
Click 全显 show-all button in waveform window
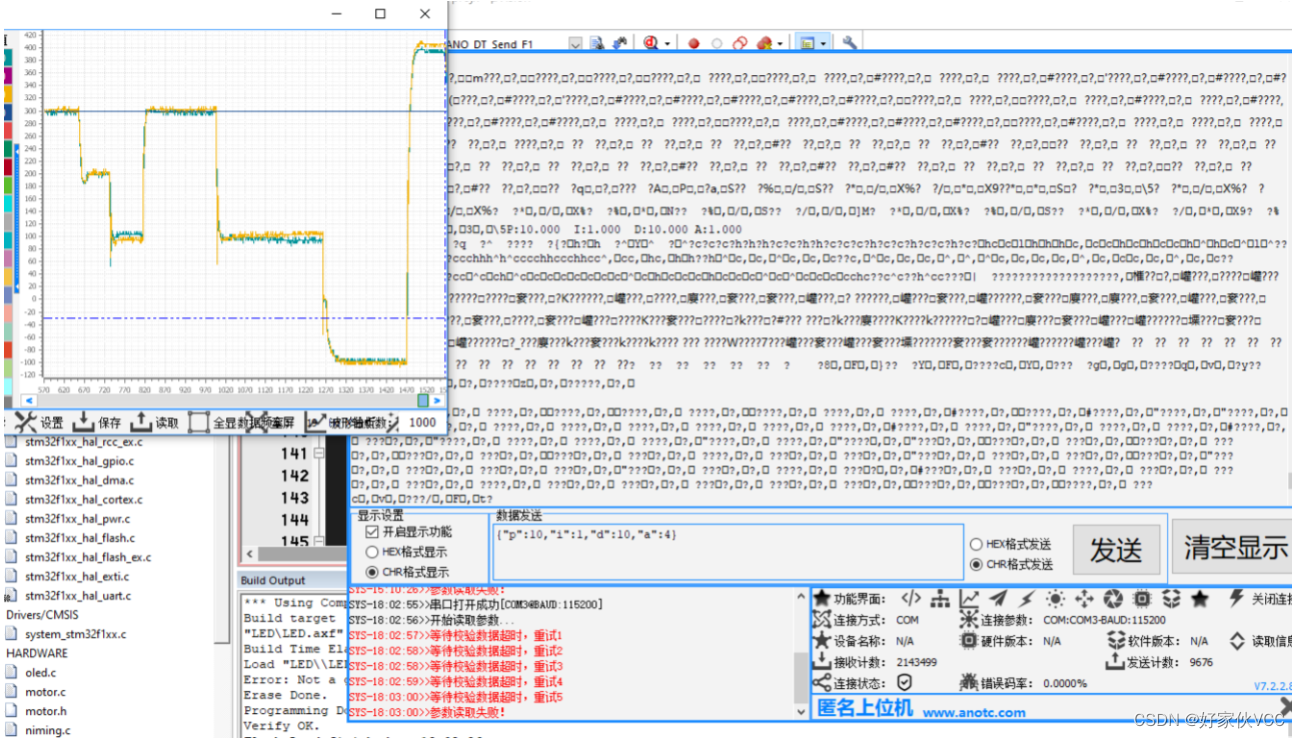pyautogui.click(x=213, y=422)
